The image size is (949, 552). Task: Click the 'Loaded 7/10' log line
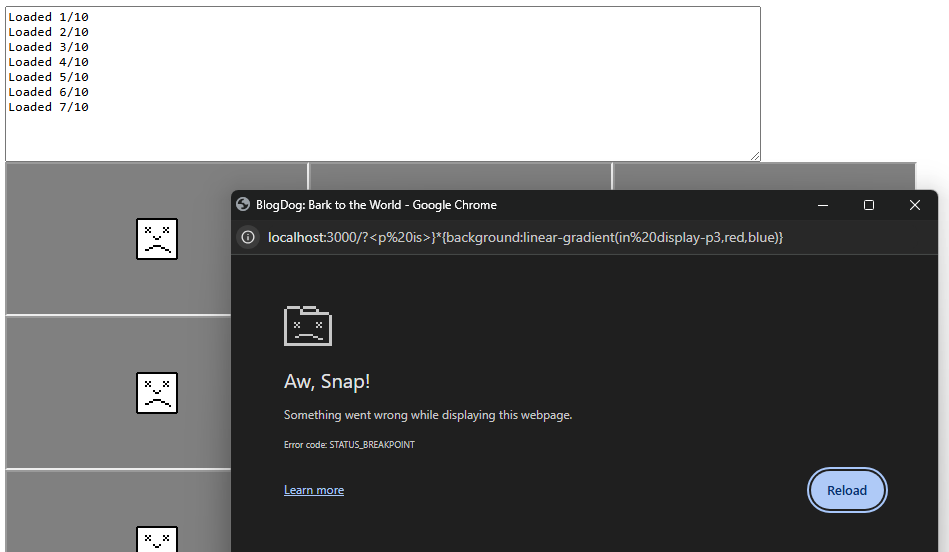click(48, 107)
